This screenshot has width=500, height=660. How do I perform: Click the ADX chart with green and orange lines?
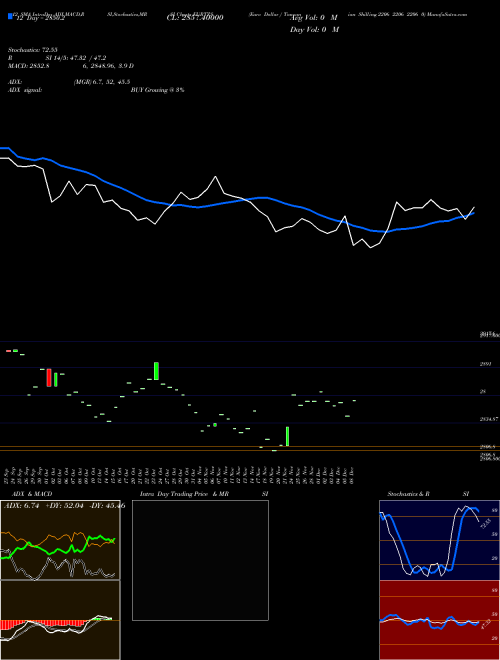(x=60, y=540)
